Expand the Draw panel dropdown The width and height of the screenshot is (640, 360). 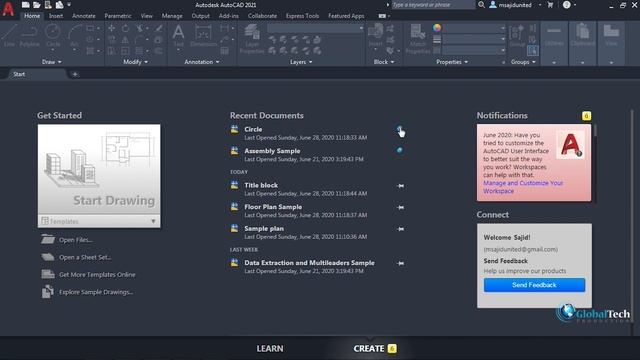point(52,62)
